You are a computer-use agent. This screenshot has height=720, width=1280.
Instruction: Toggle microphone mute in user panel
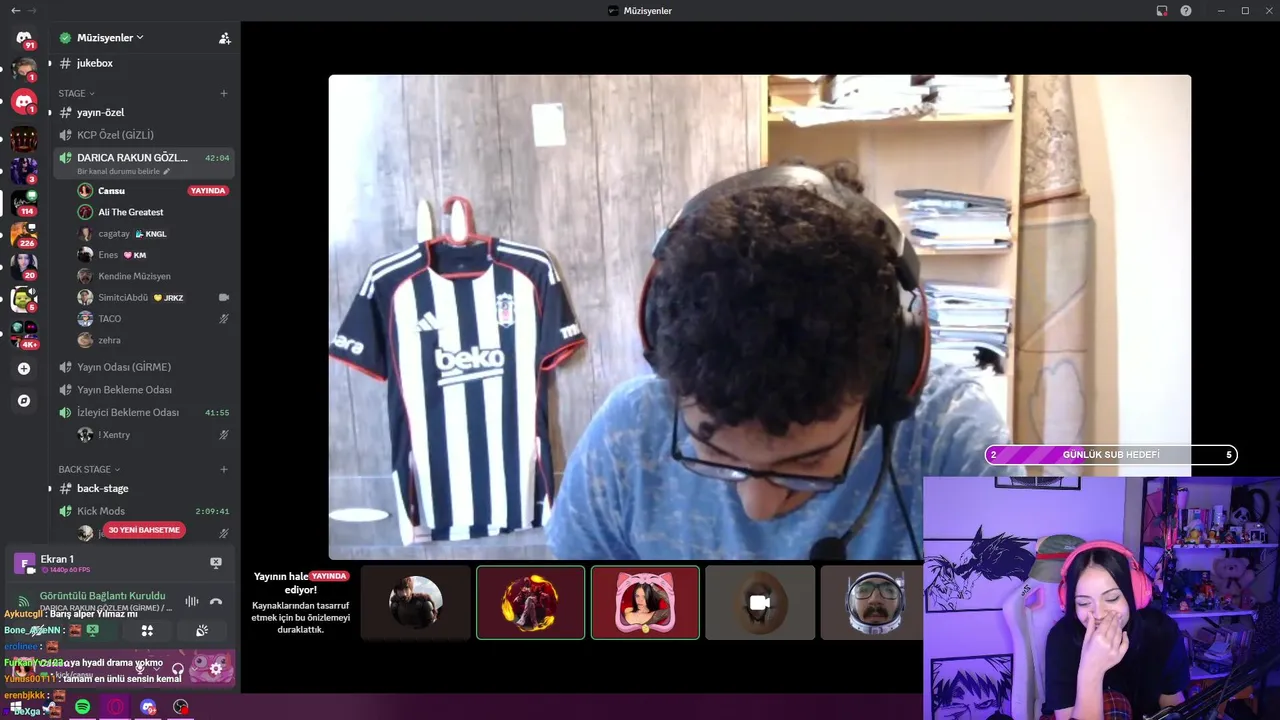click(x=139, y=669)
